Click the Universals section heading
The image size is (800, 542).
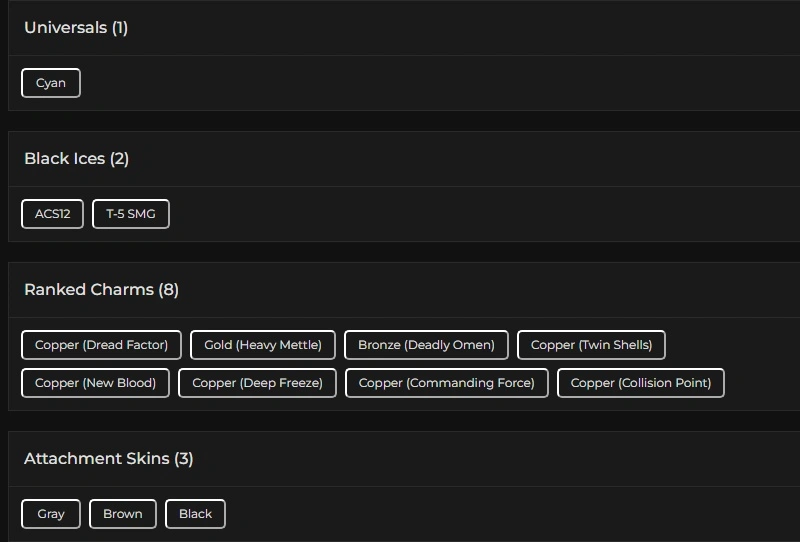click(65, 28)
